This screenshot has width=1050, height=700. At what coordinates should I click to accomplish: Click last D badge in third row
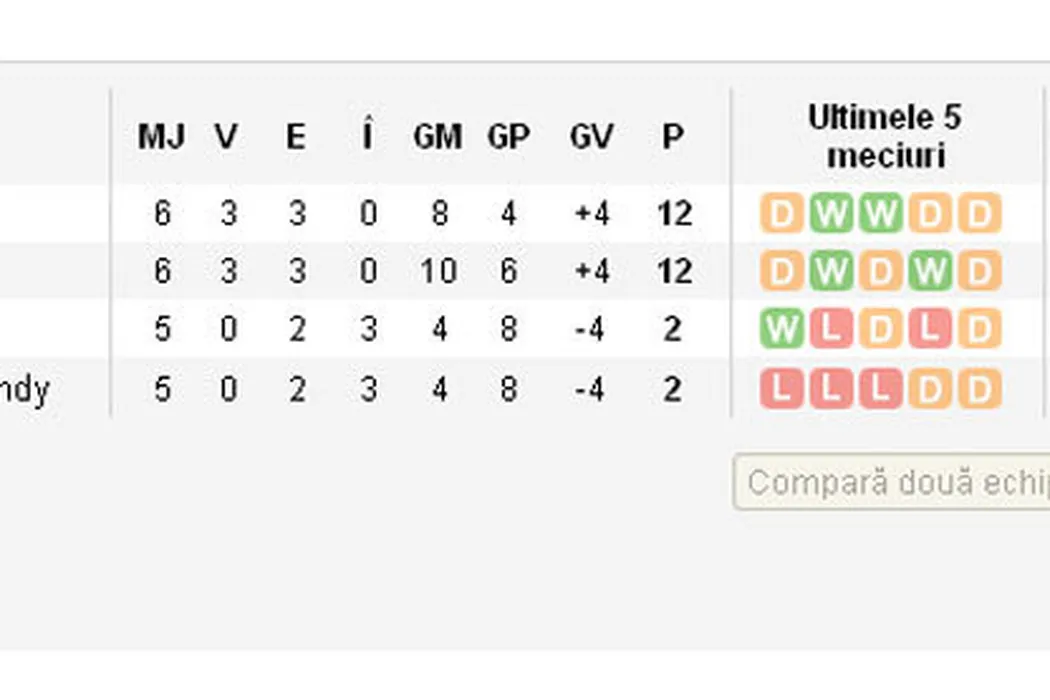pos(979,329)
